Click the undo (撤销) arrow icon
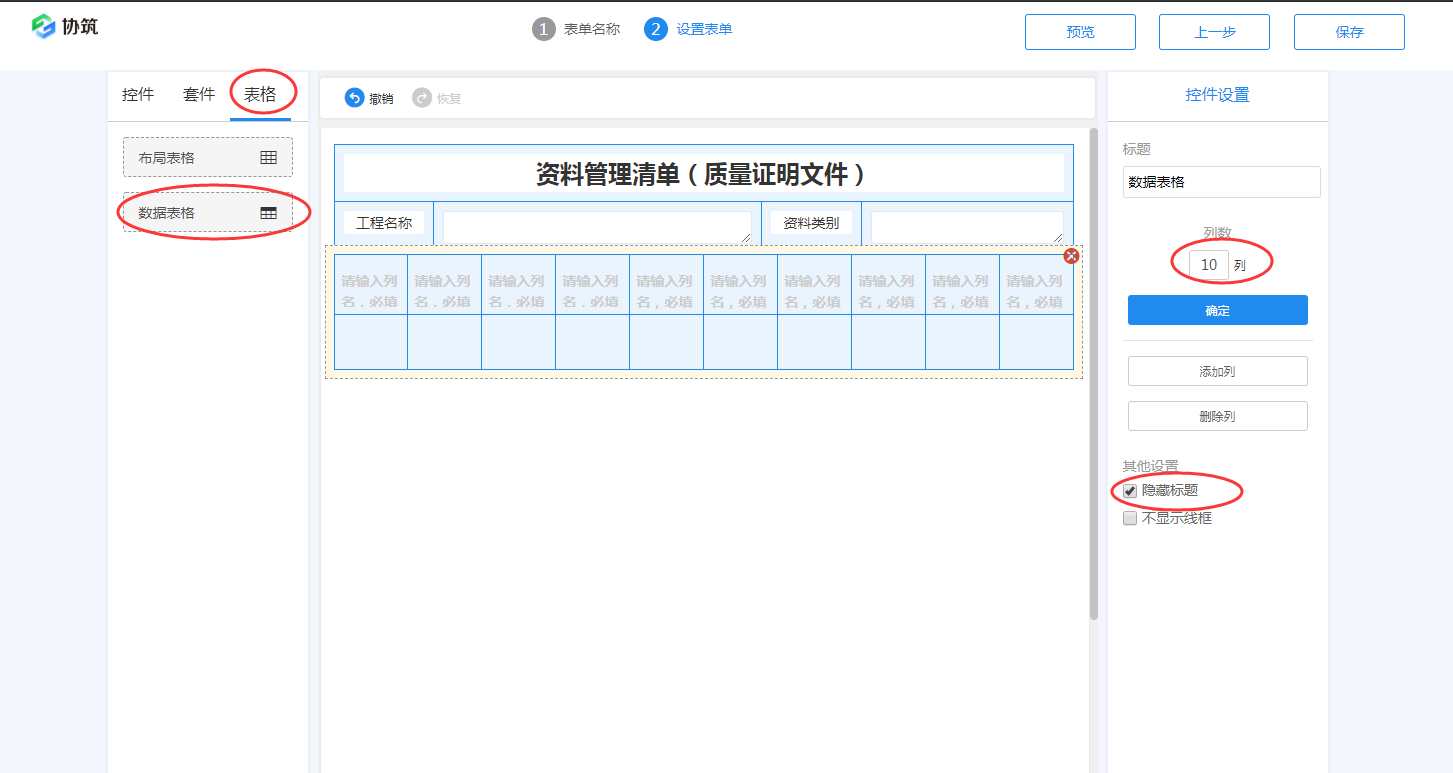1453x773 pixels. tap(355, 97)
